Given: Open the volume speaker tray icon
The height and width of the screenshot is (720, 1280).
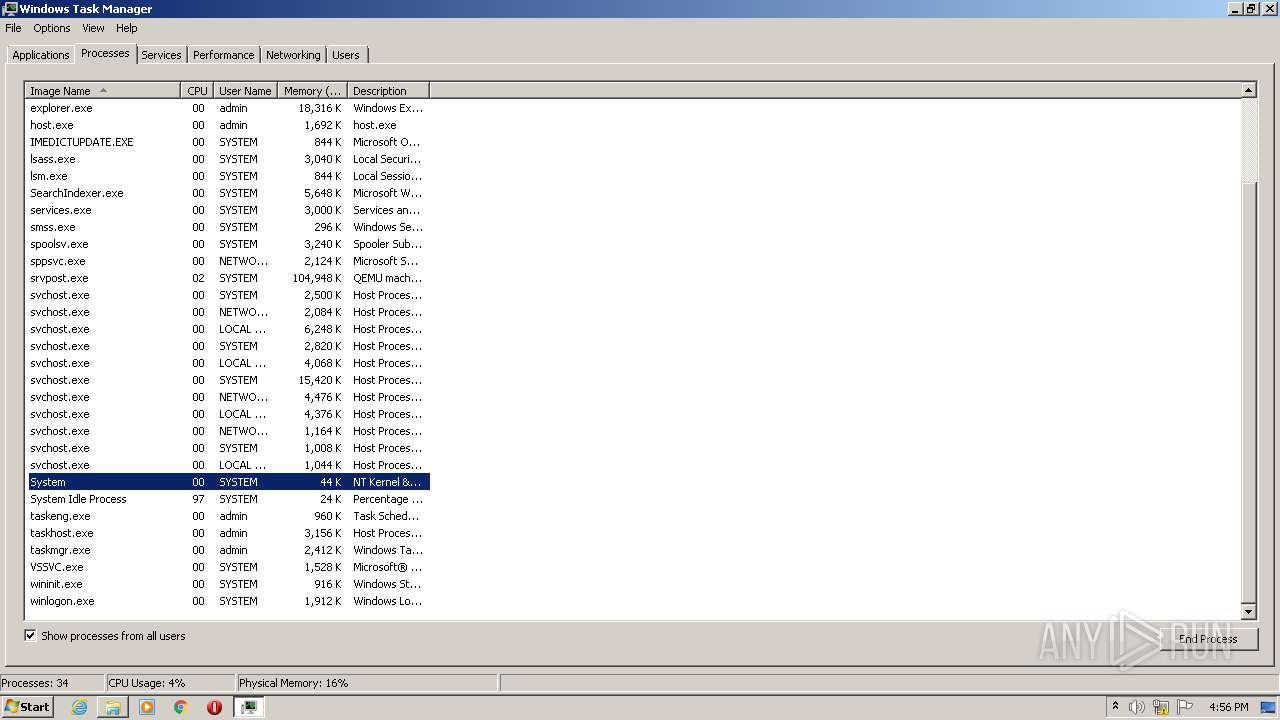Looking at the screenshot, I should pos(1137,707).
